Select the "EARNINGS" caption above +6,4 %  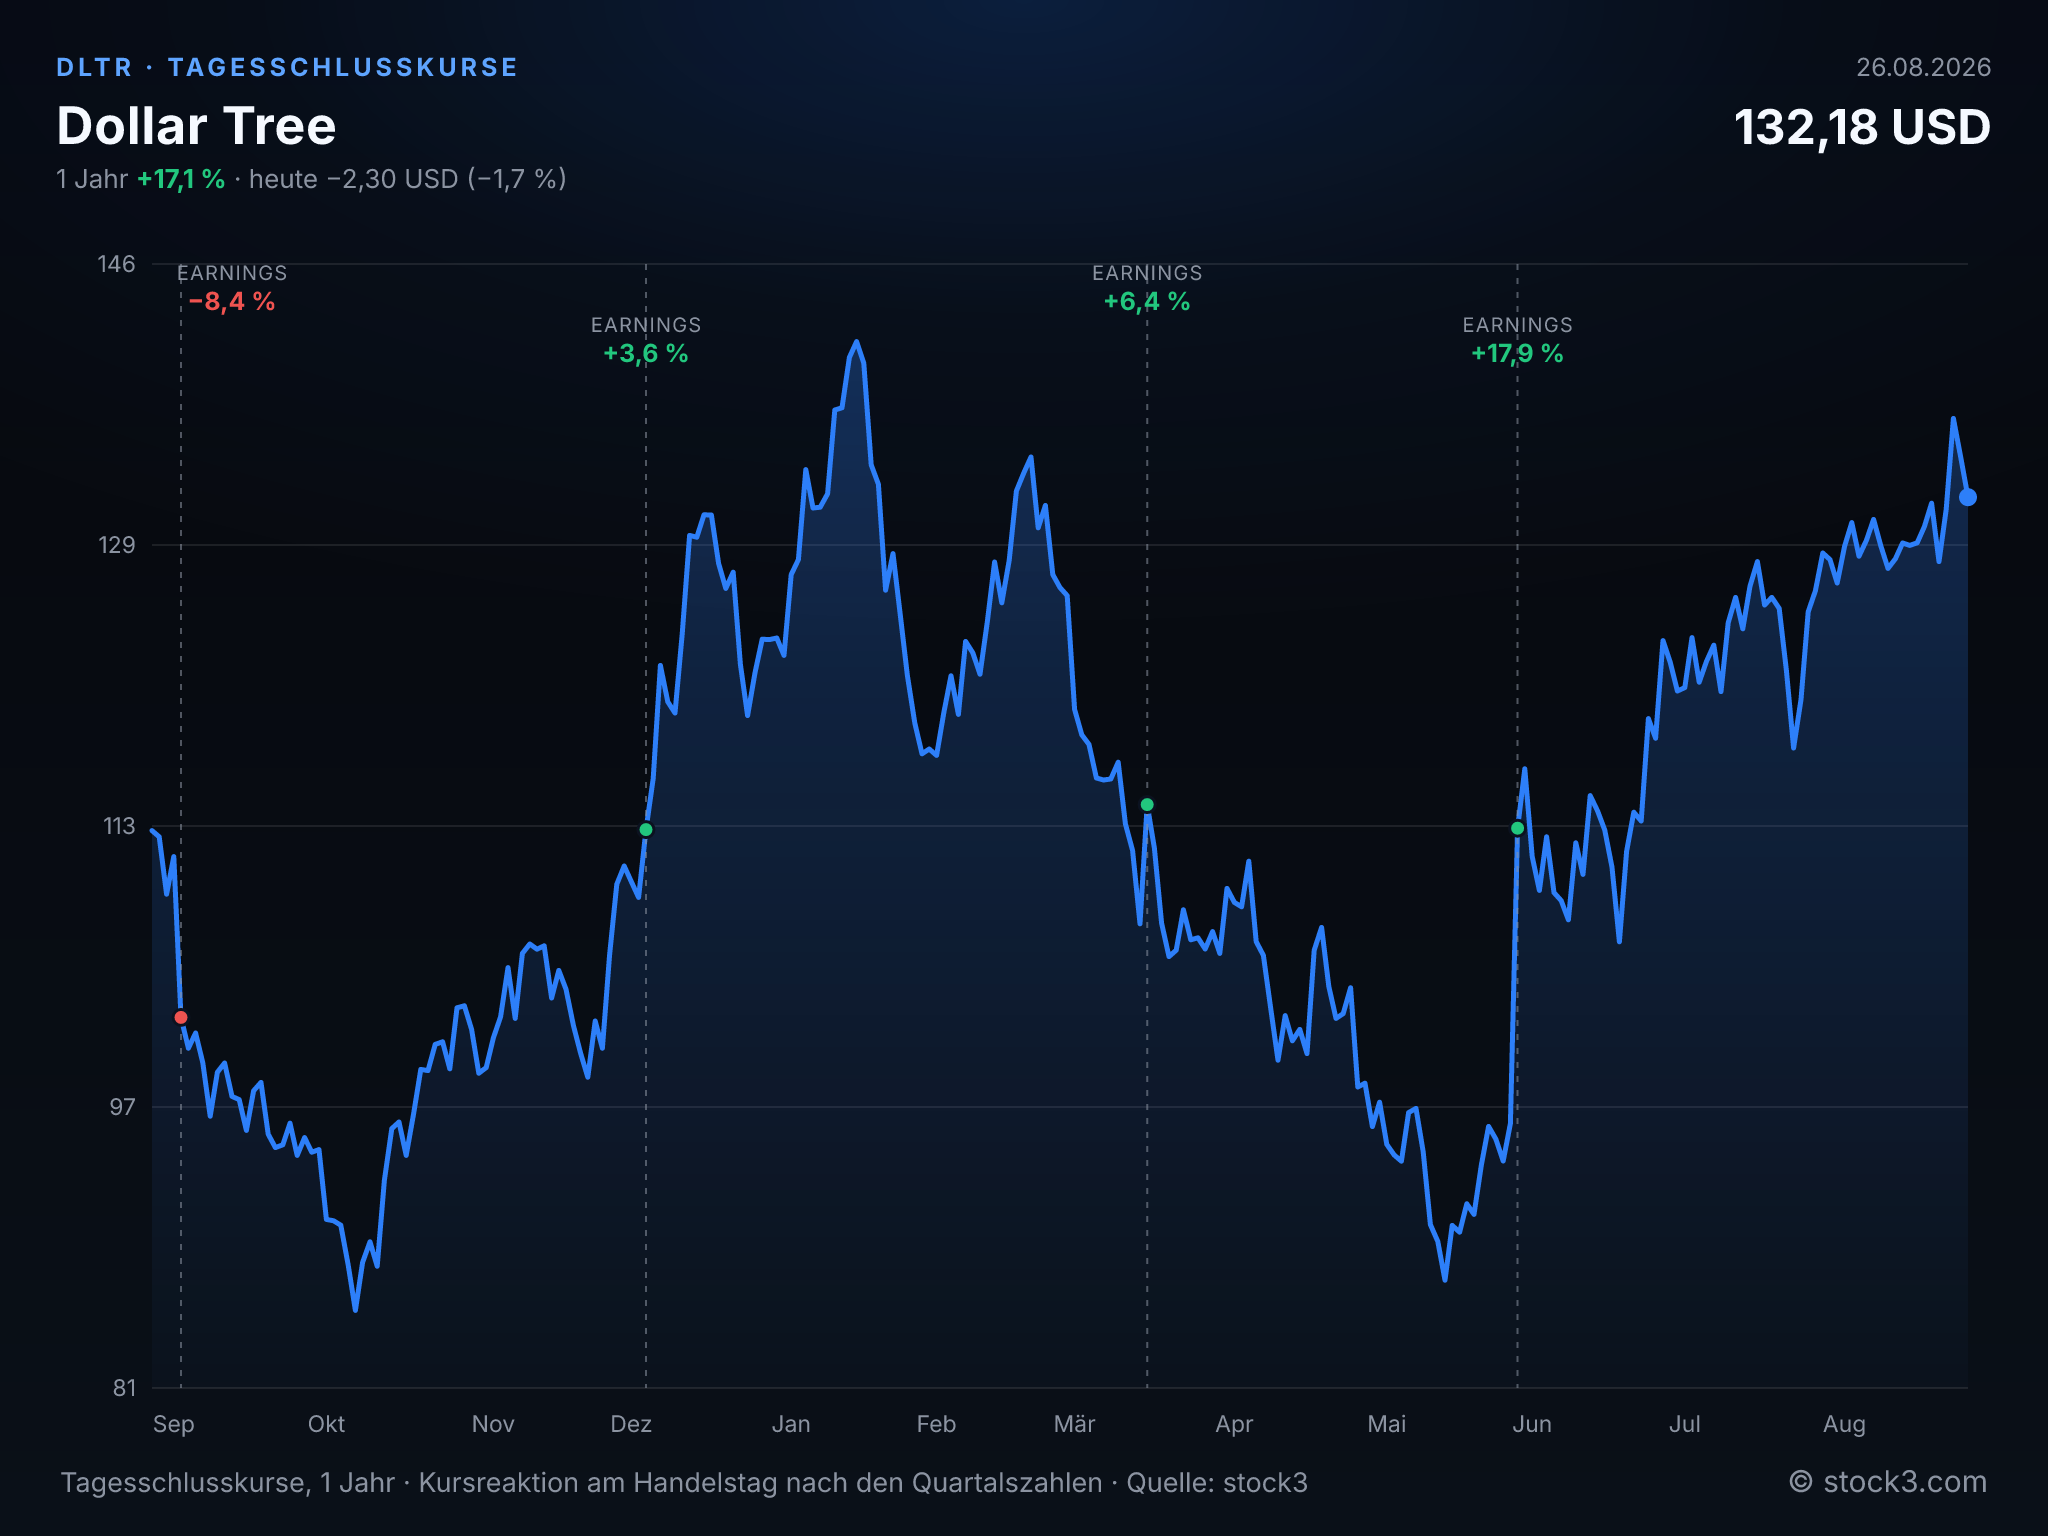[x=1147, y=273]
